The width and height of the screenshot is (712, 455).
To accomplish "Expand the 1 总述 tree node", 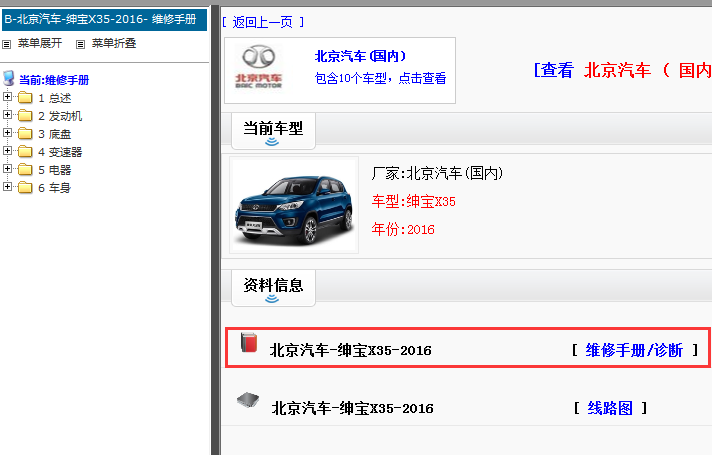I will click(7, 96).
